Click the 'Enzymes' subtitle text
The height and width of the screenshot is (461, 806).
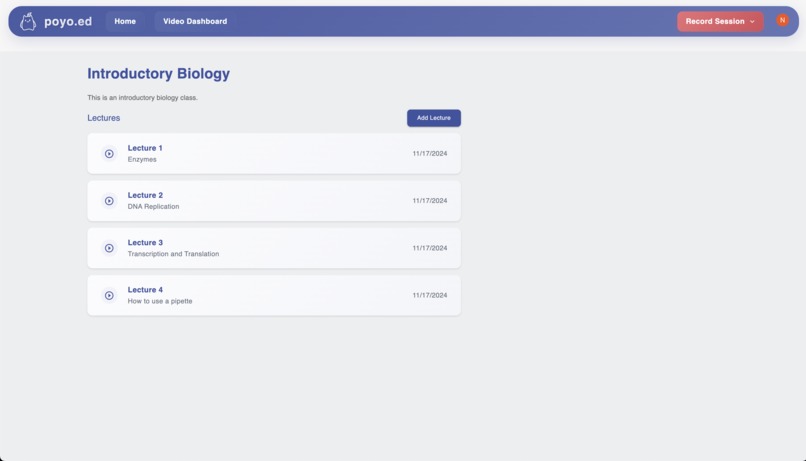[142, 159]
